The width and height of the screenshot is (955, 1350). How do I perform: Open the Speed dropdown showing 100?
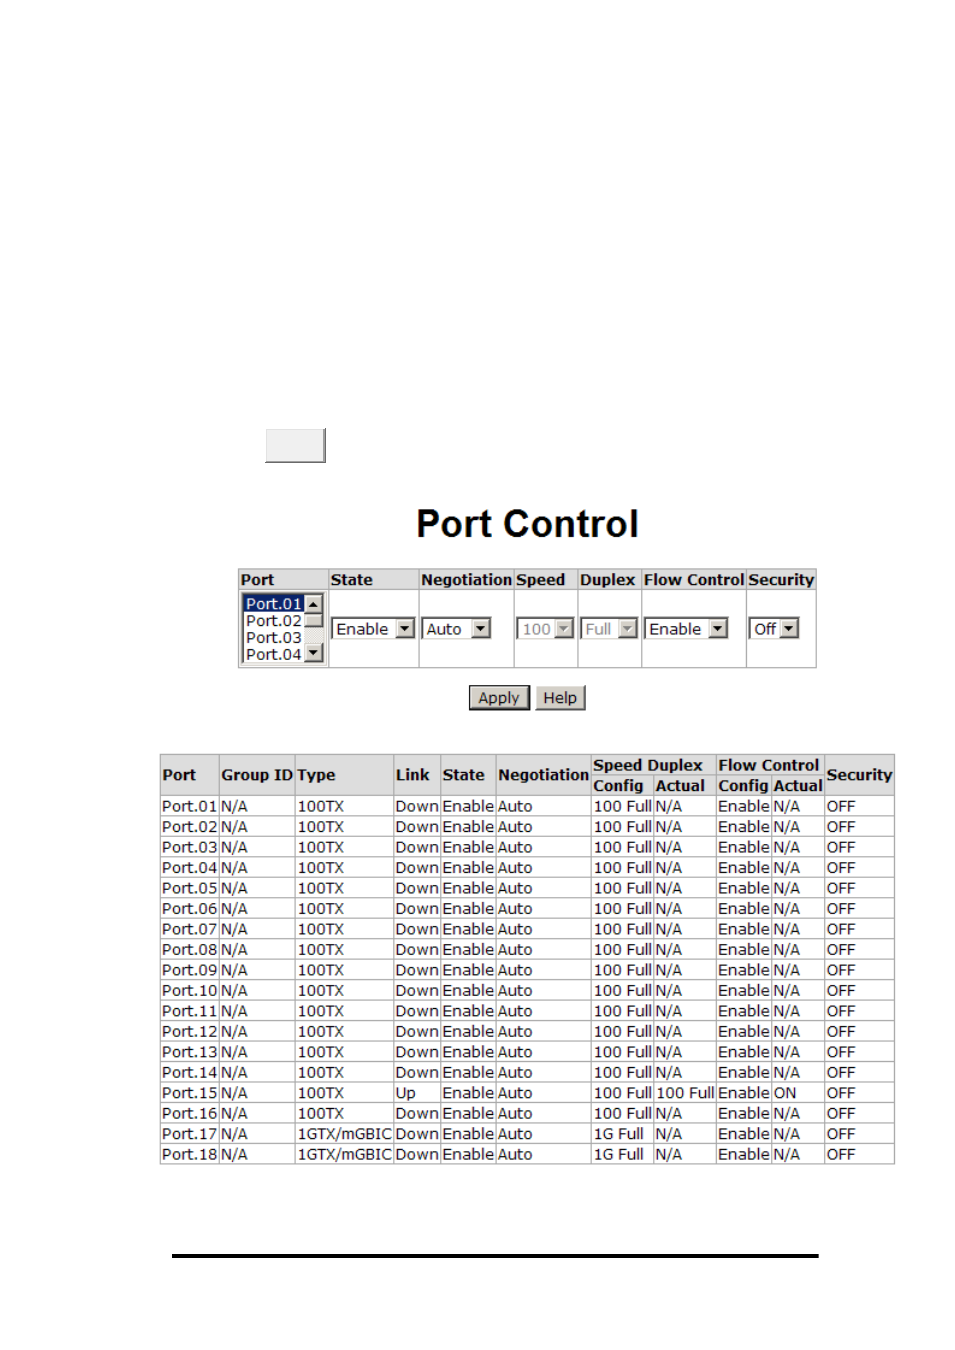(x=545, y=628)
